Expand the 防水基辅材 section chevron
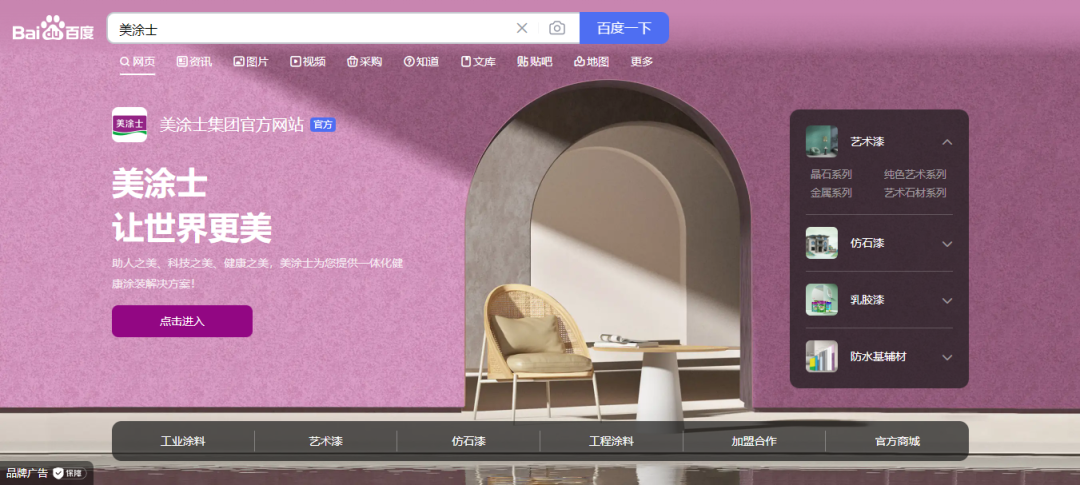The image size is (1080, 485). coord(947,357)
